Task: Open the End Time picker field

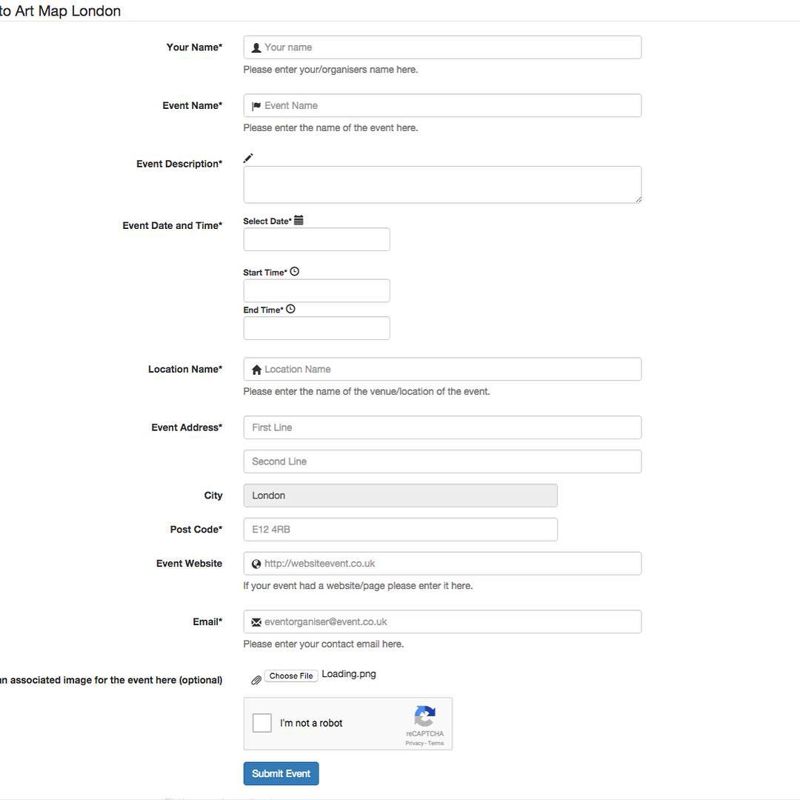Action: click(316, 329)
